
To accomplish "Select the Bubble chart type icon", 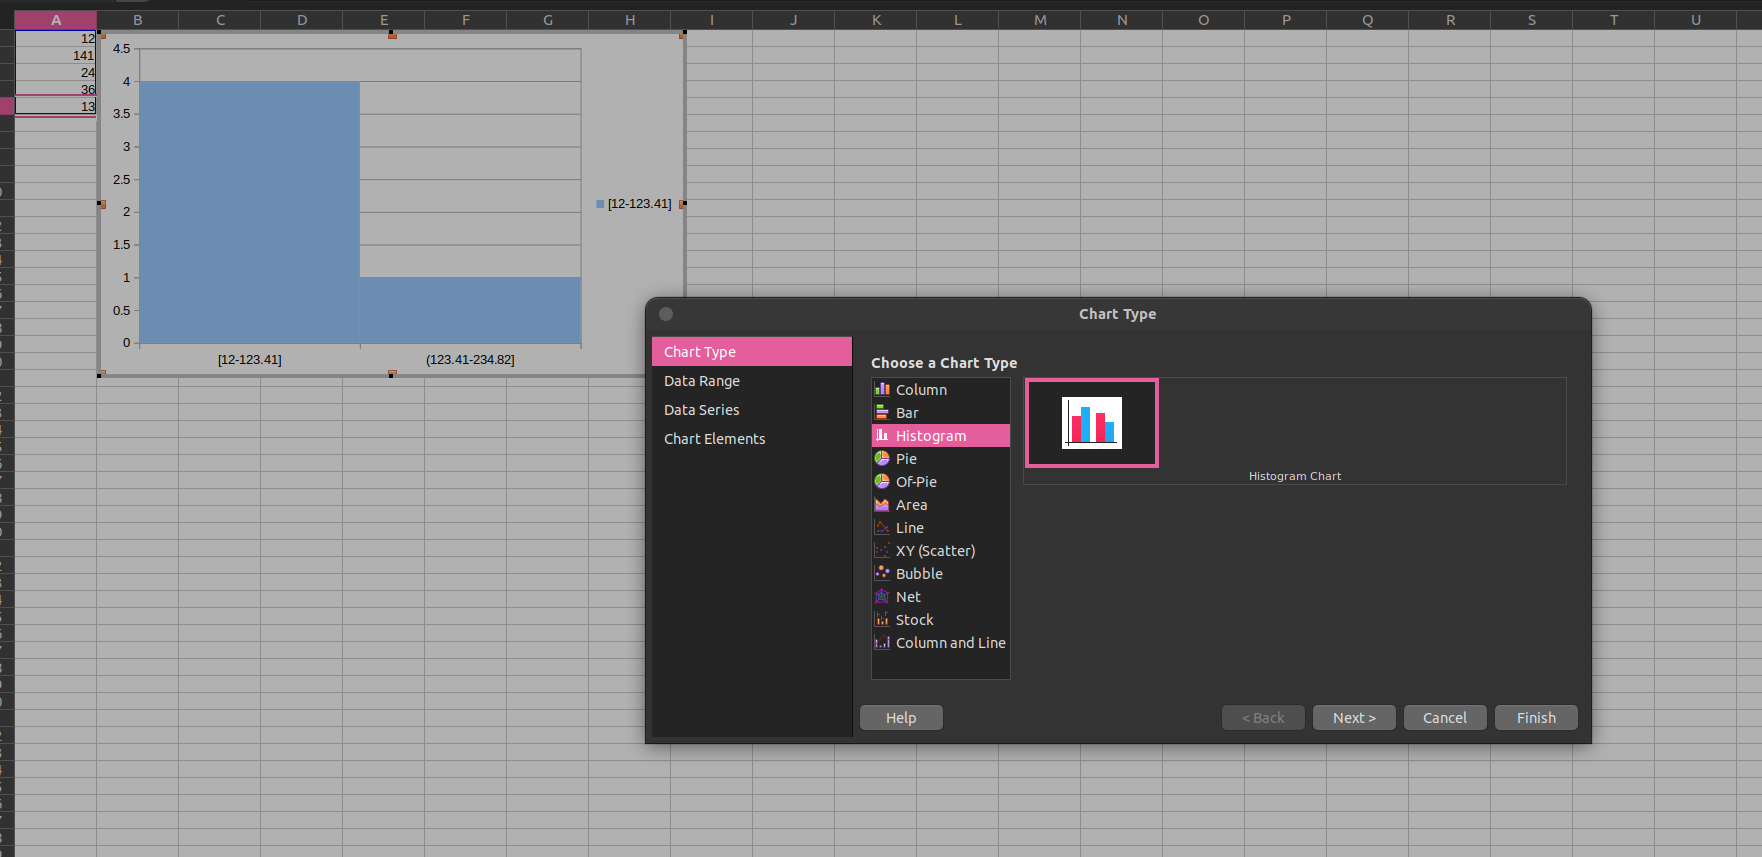I will (x=882, y=573).
